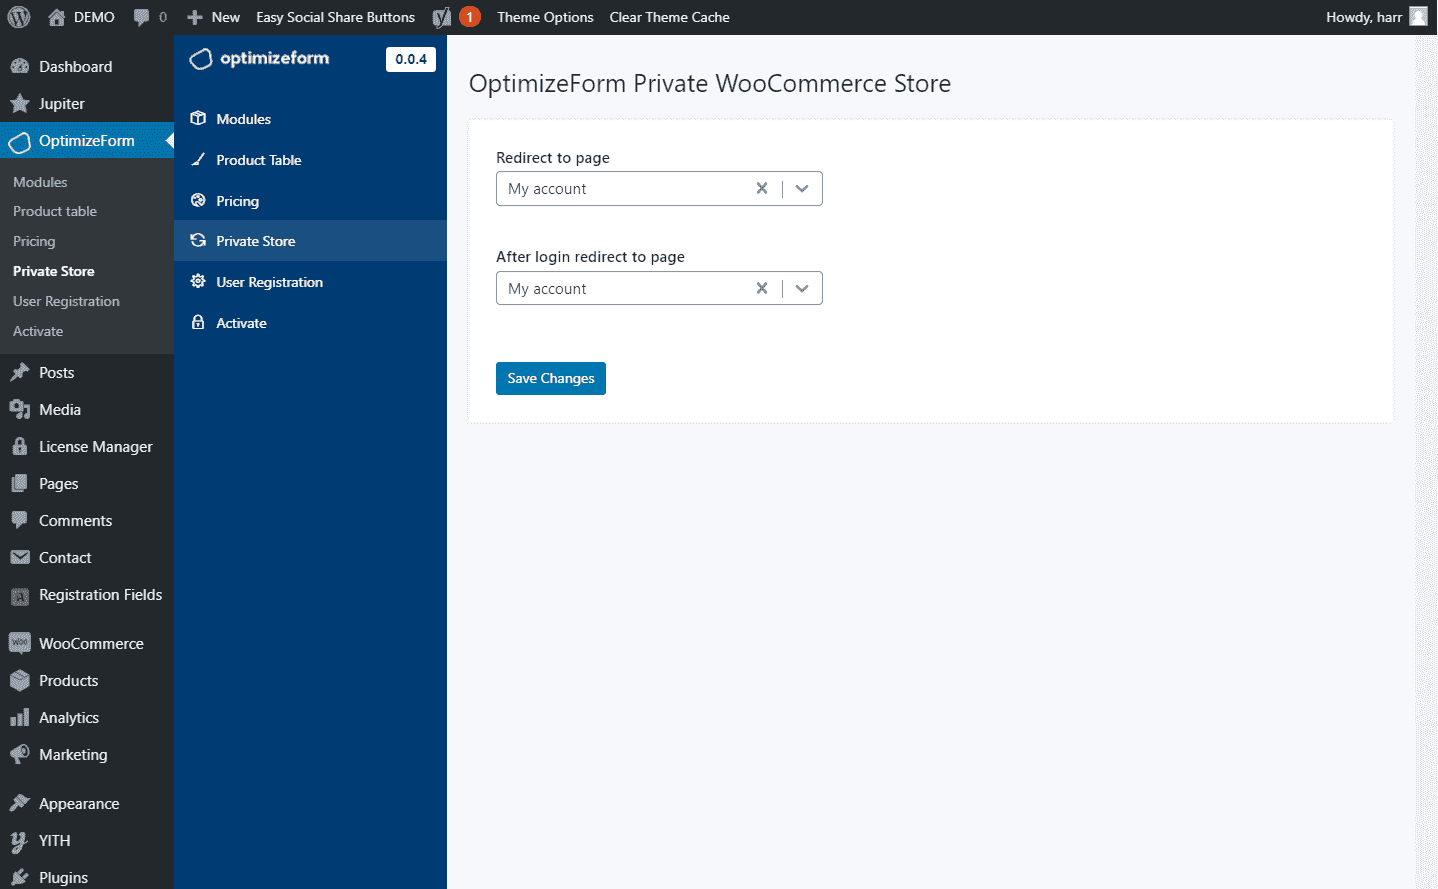Expand After login redirect dropdown arrow
Screen dimensions: 1438x889
pos(802,288)
